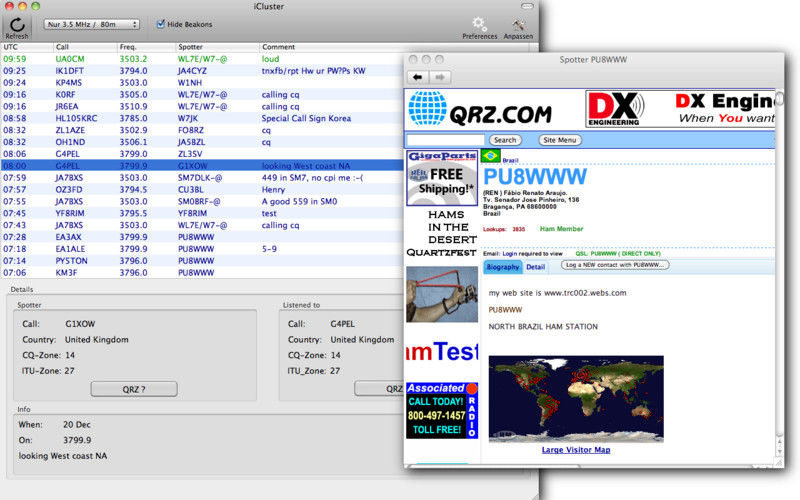
Task: Select the K0RF spot row
Action: pyautogui.click(x=203, y=94)
